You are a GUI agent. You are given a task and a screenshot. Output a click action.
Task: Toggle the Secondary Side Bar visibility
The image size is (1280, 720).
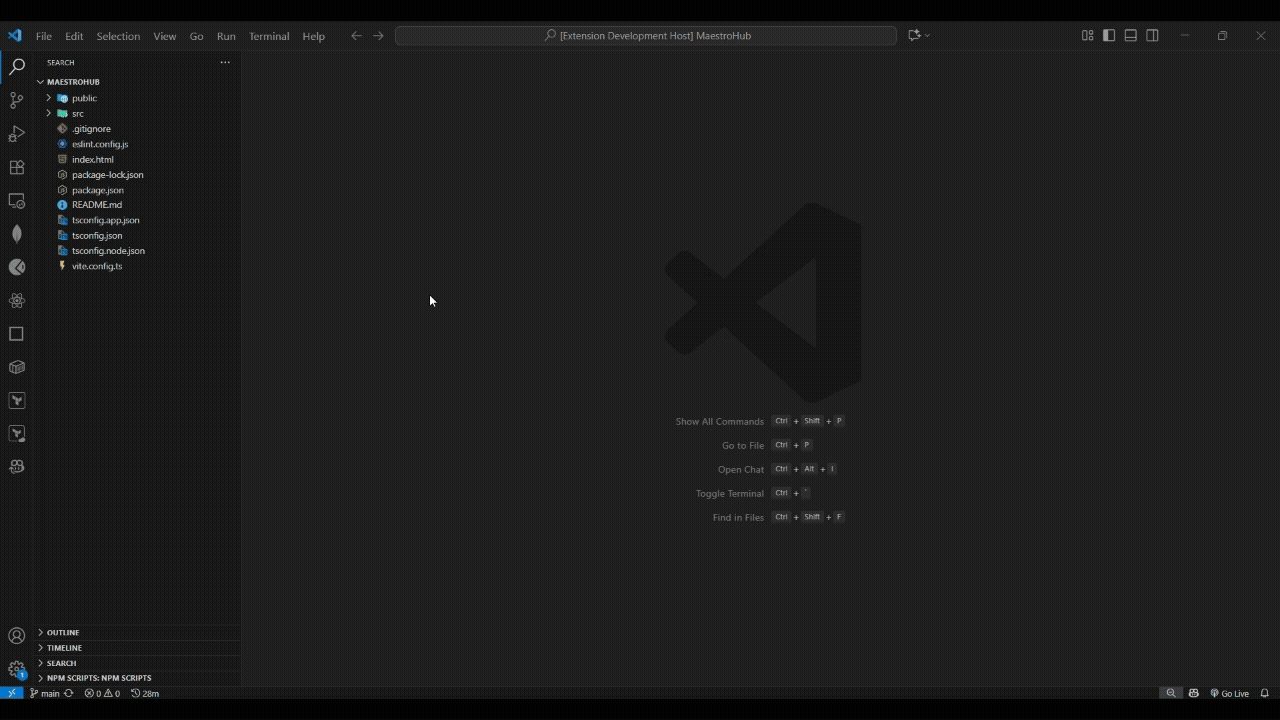click(1153, 36)
